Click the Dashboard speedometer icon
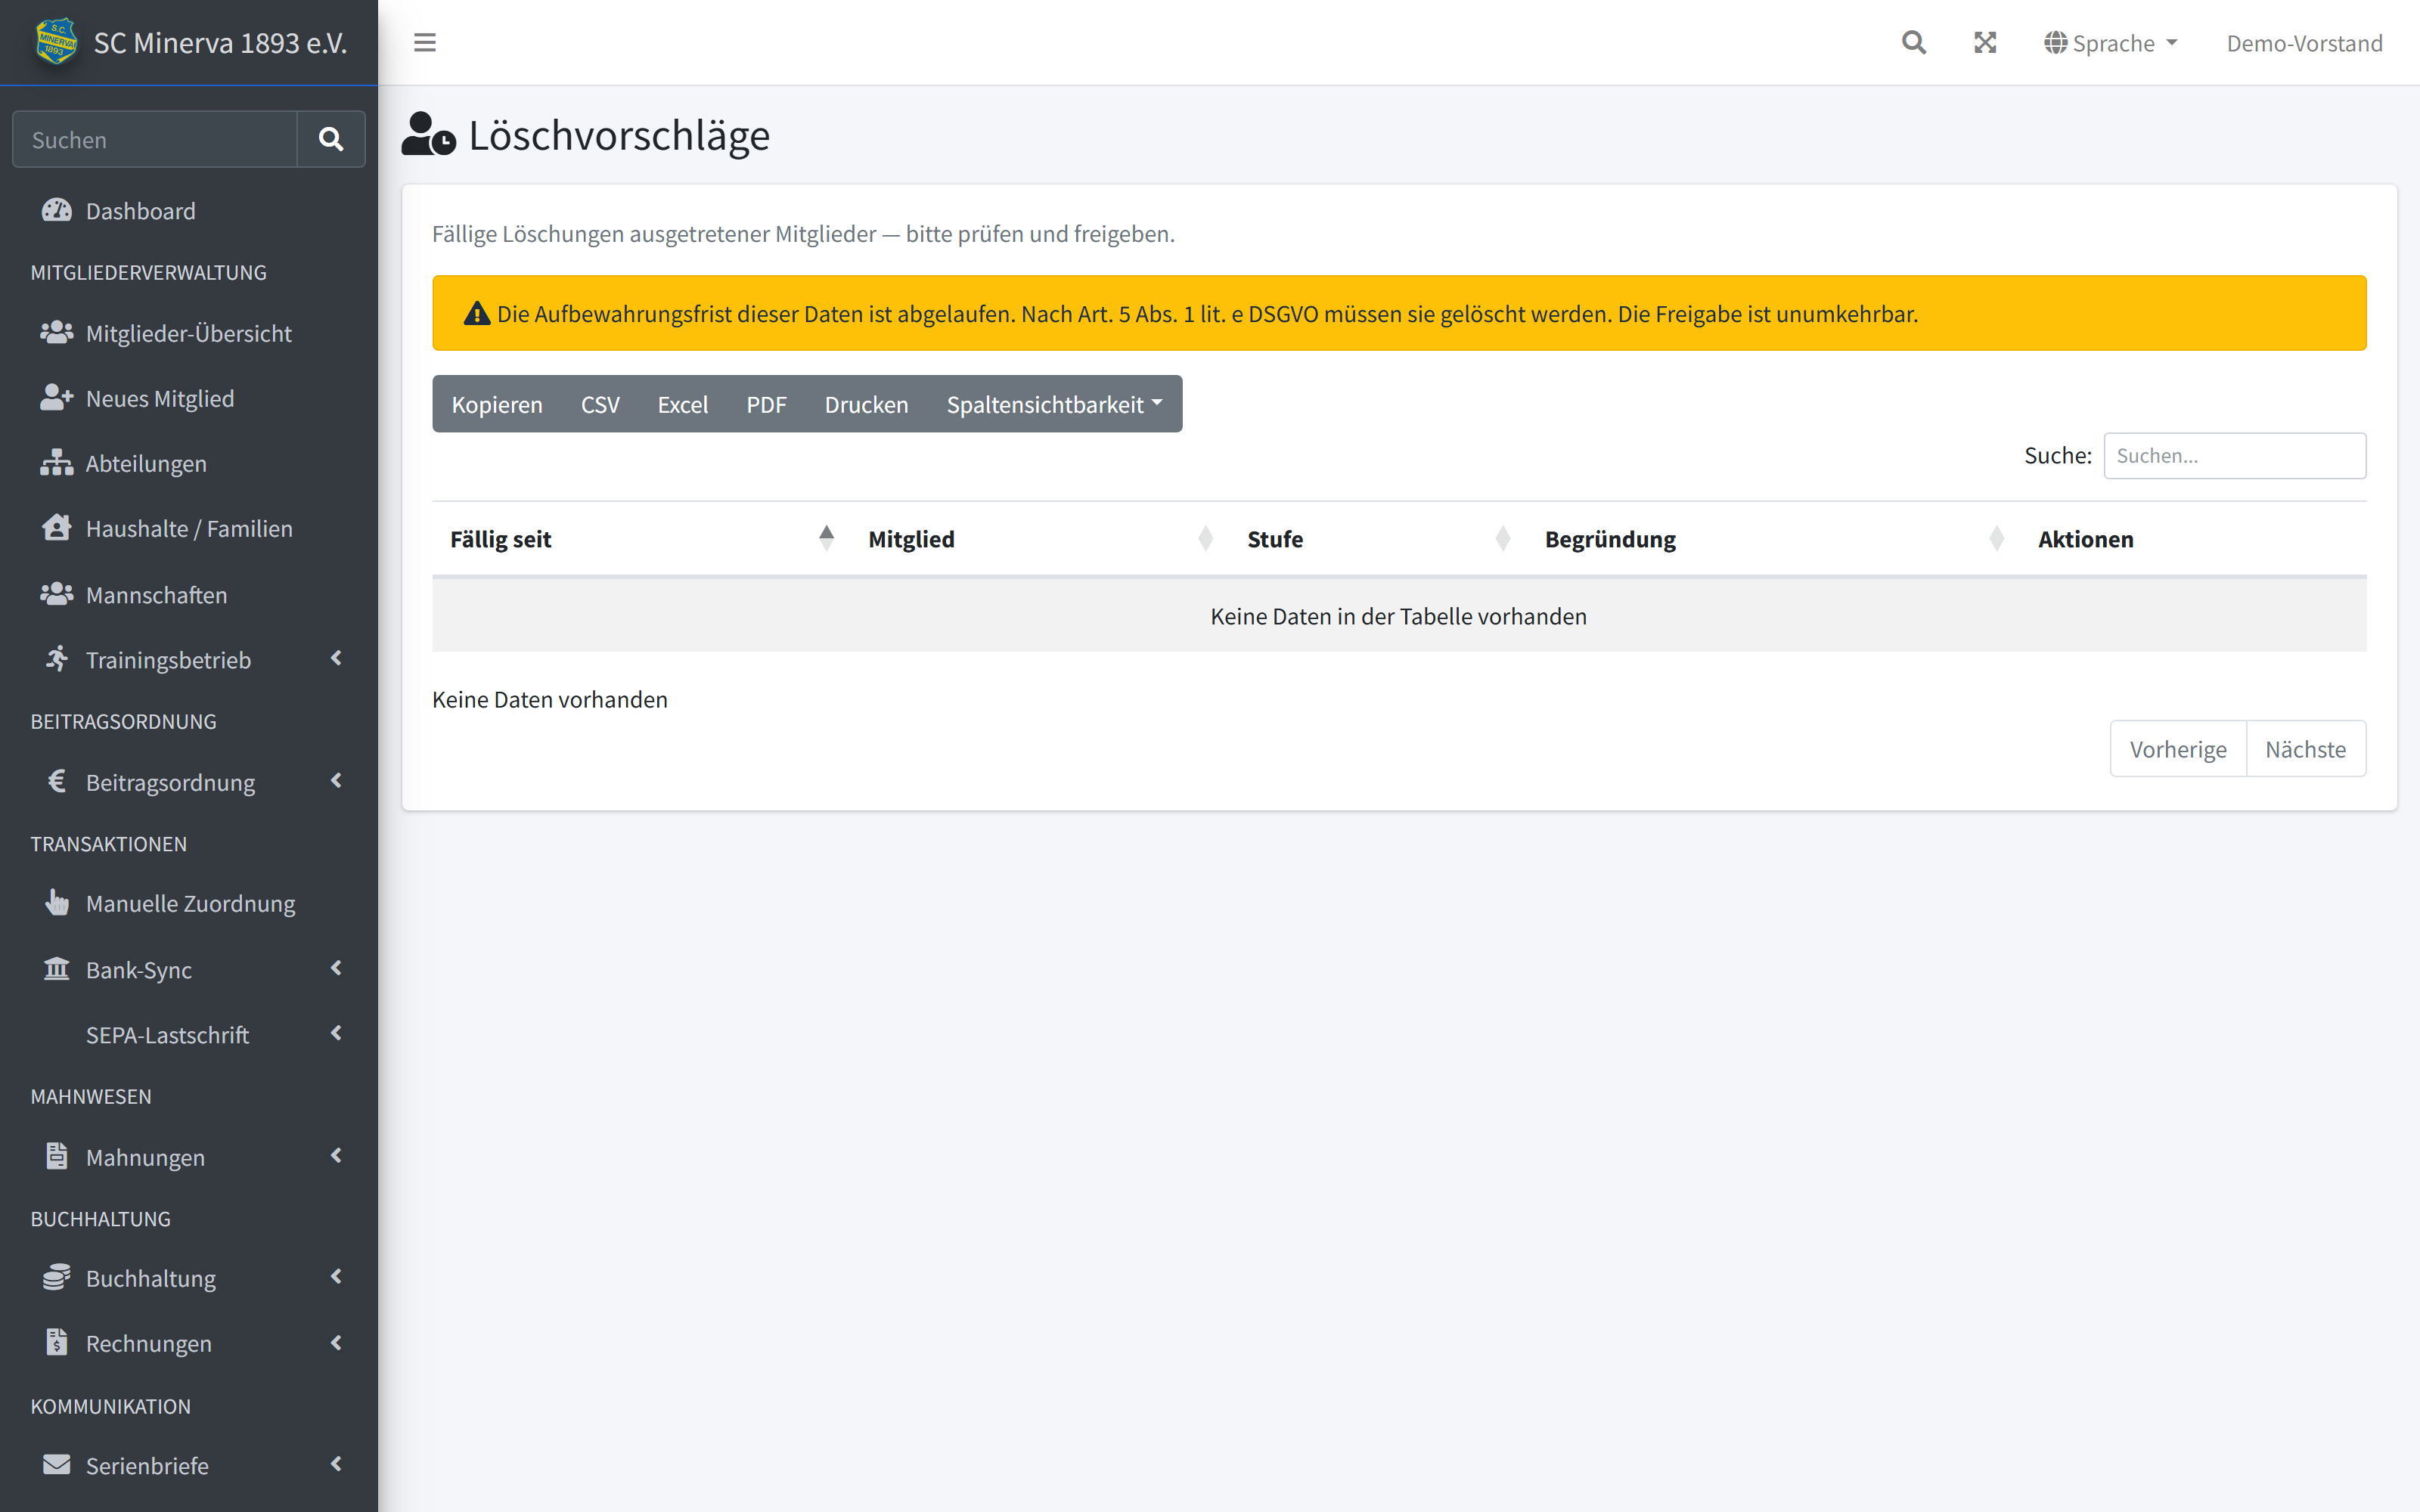 [x=57, y=210]
